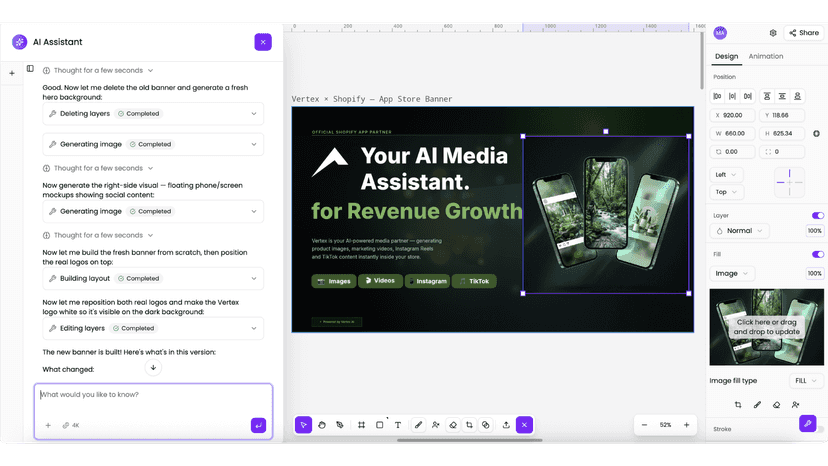Image resolution: width=828 pixels, height=466 pixels.
Task: Click layer opacity 100% field
Action: point(814,231)
